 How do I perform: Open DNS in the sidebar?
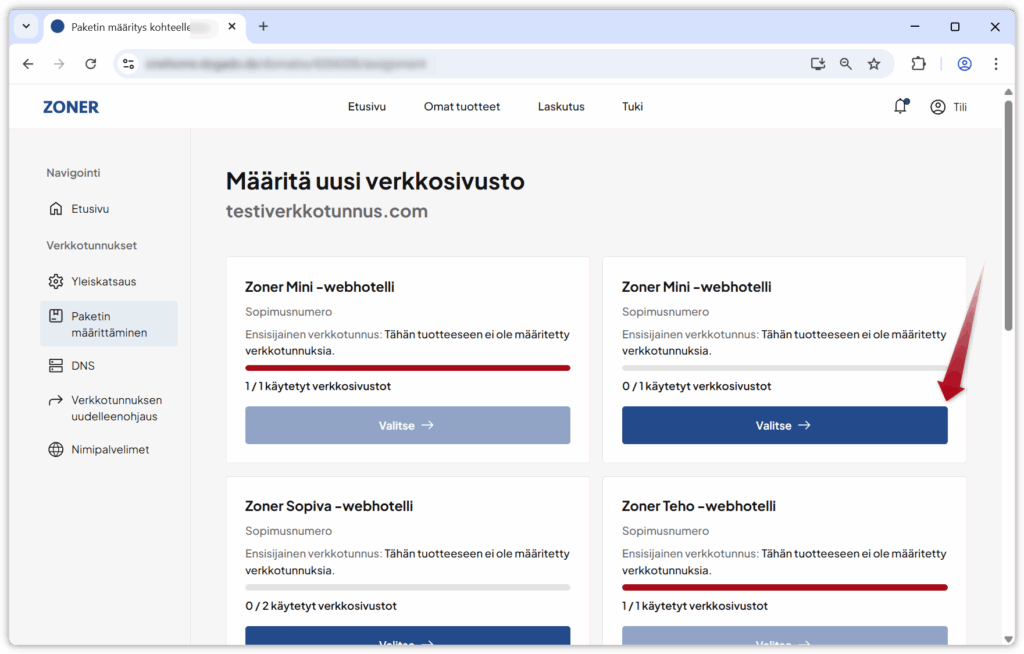[83, 366]
